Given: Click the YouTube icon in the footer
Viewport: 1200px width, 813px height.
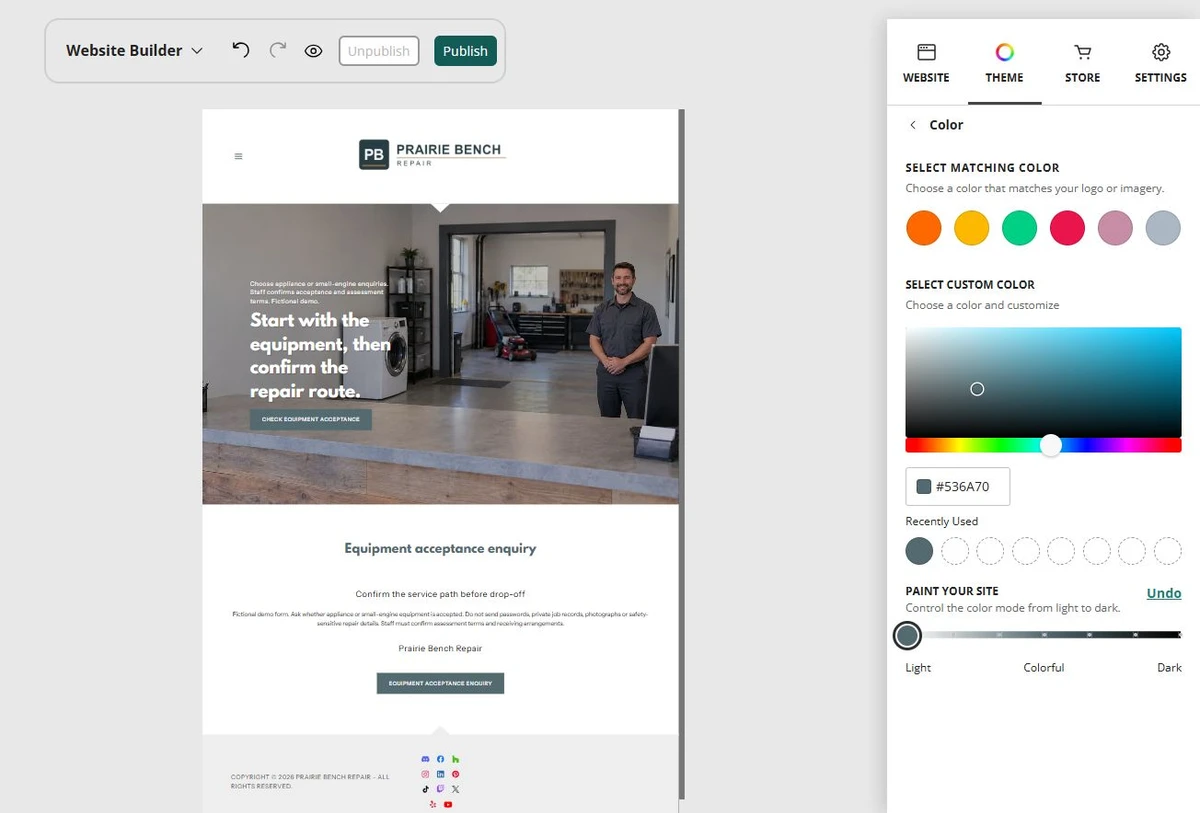Looking at the screenshot, I should point(448,804).
